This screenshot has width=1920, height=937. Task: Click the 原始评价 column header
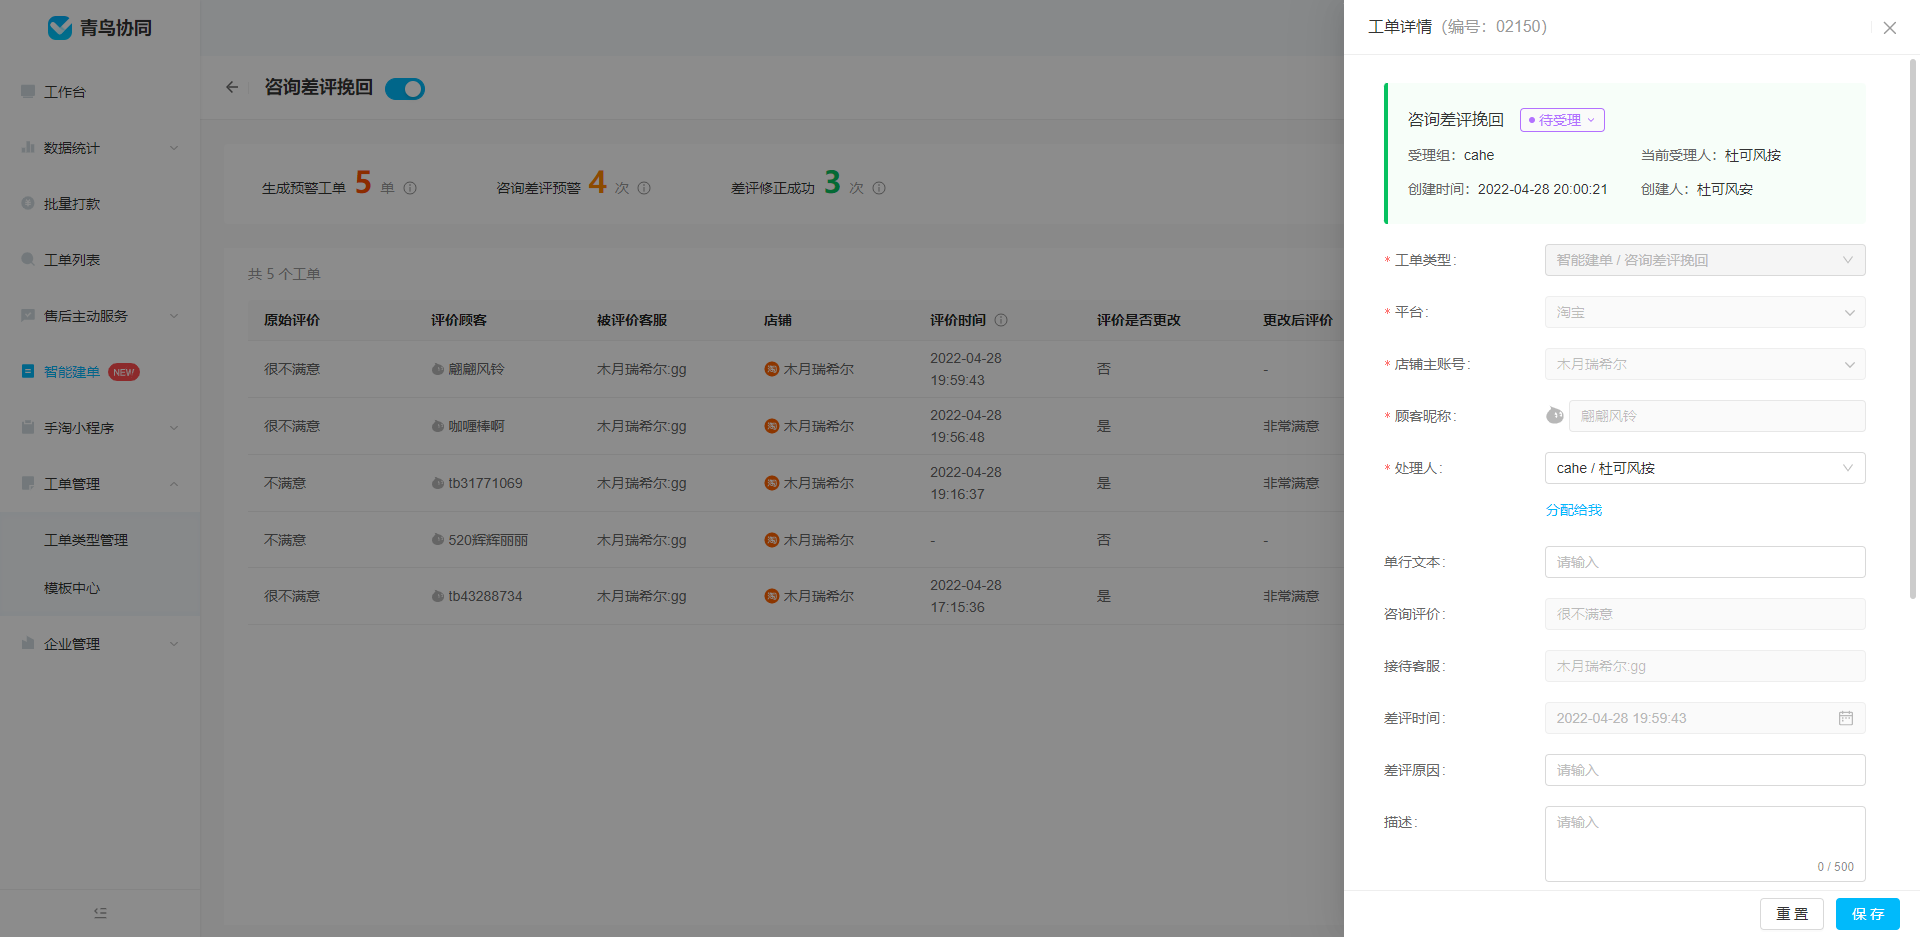[x=292, y=320]
